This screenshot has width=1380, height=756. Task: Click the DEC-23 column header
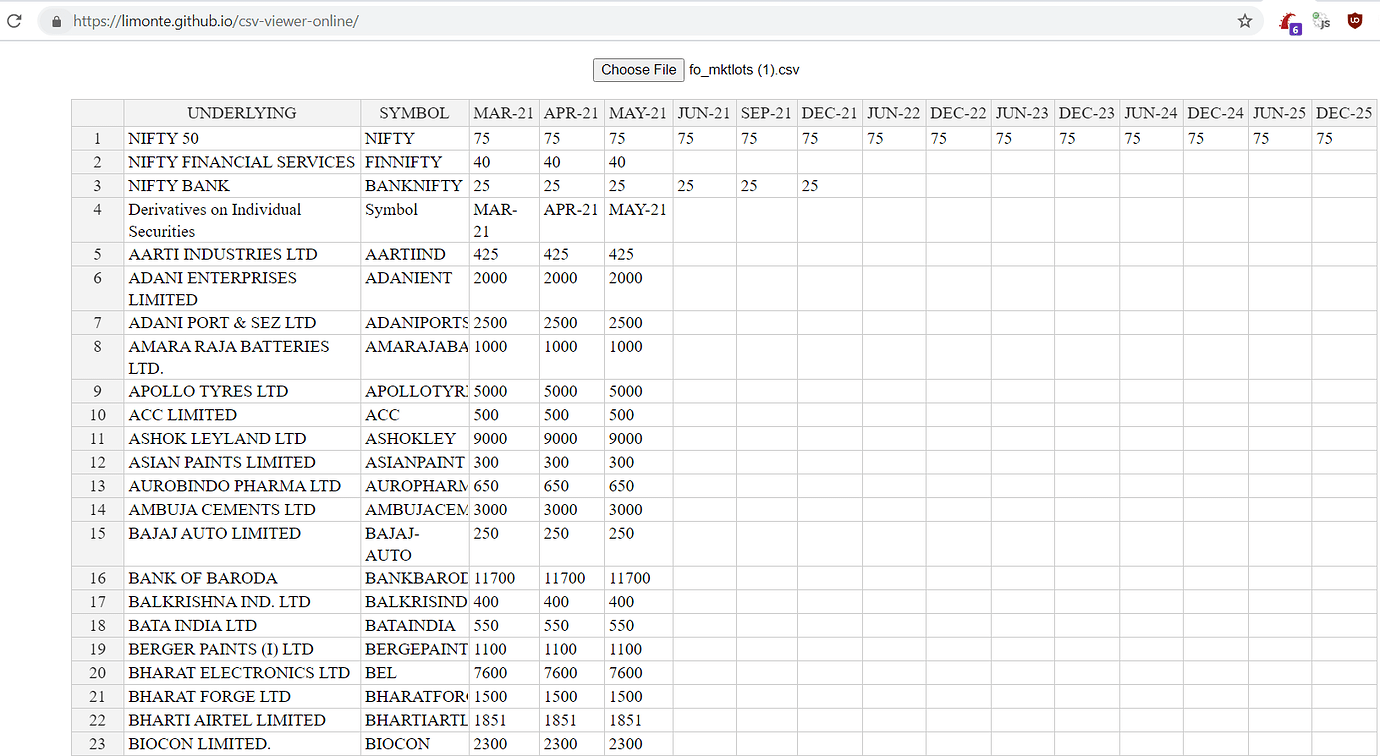click(1087, 113)
